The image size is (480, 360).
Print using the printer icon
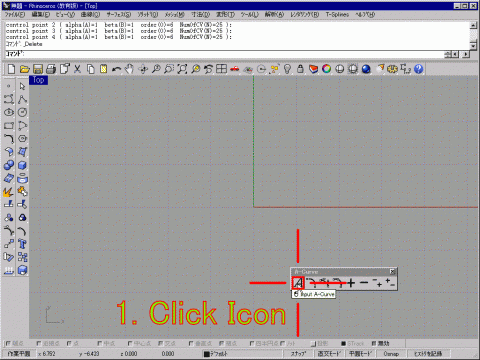pyautogui.click(x=51, y=69)
